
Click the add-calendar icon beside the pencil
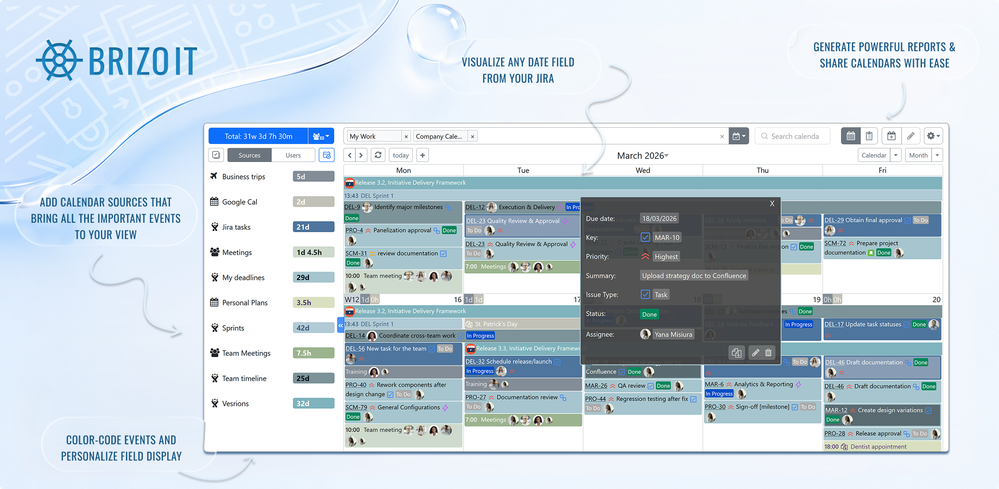(x=891, y=136)
